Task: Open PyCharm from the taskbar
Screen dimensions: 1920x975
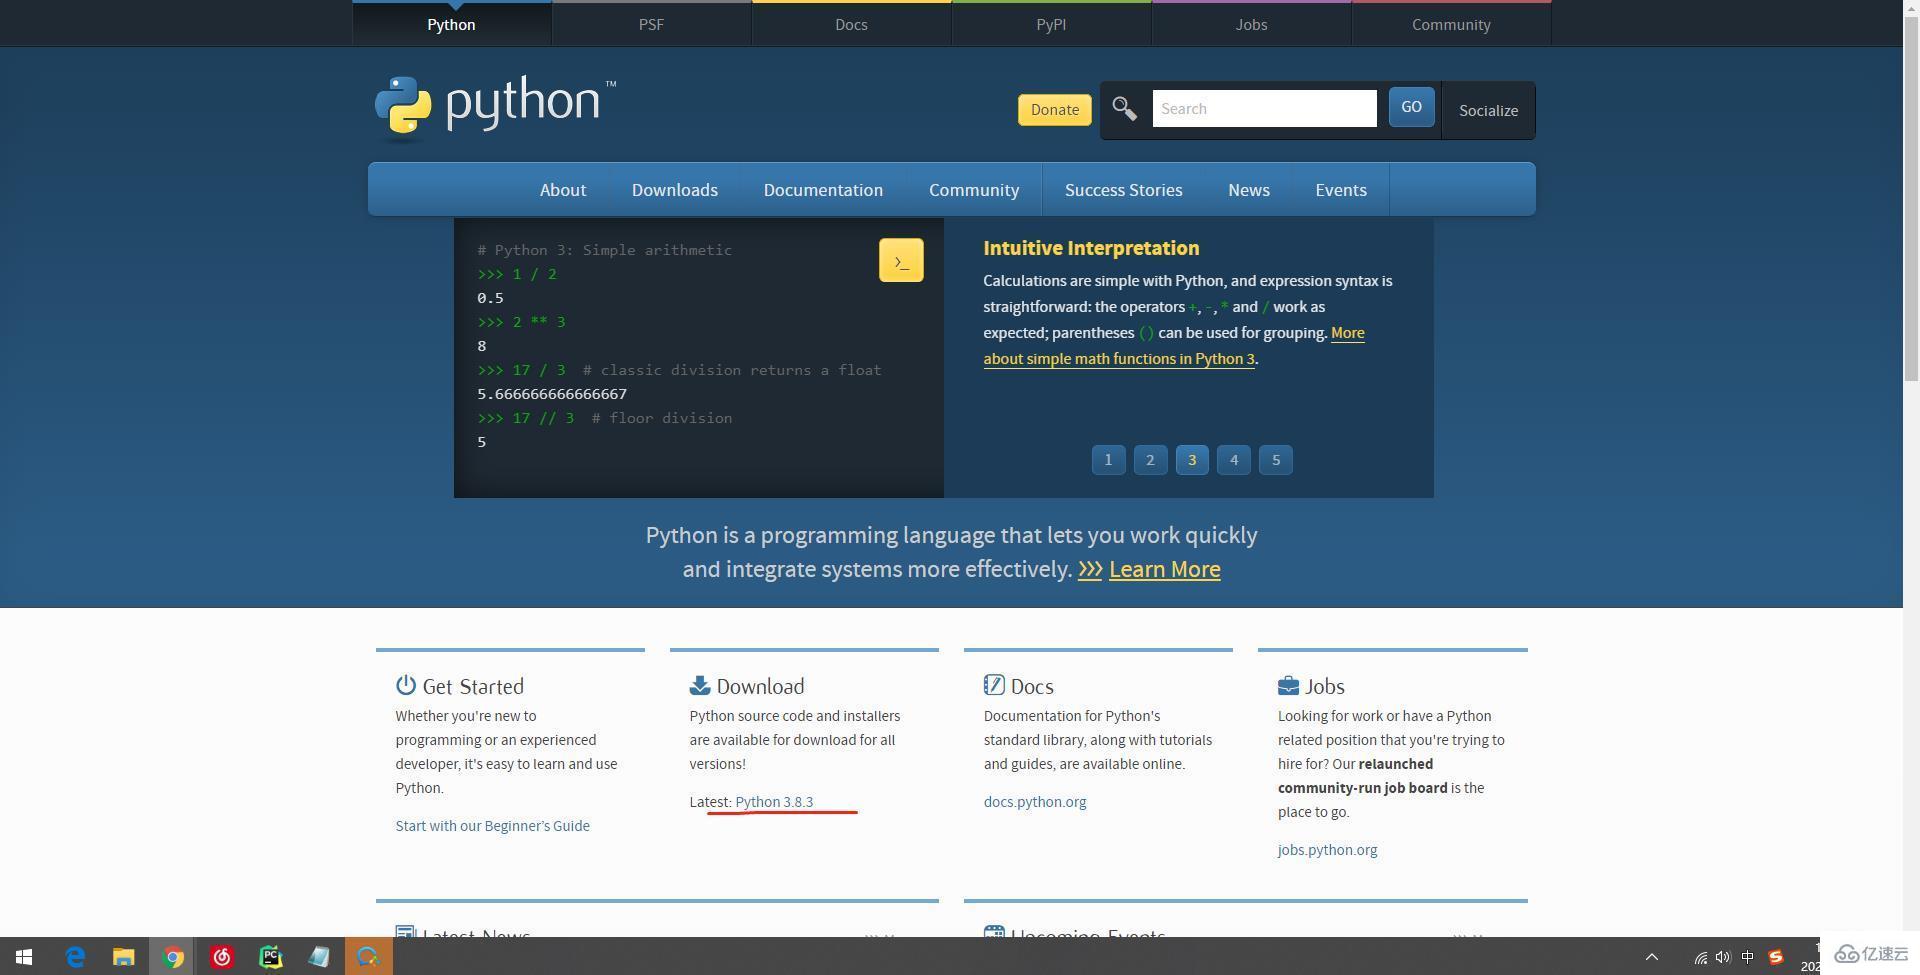Action: (x=271, y=957)
